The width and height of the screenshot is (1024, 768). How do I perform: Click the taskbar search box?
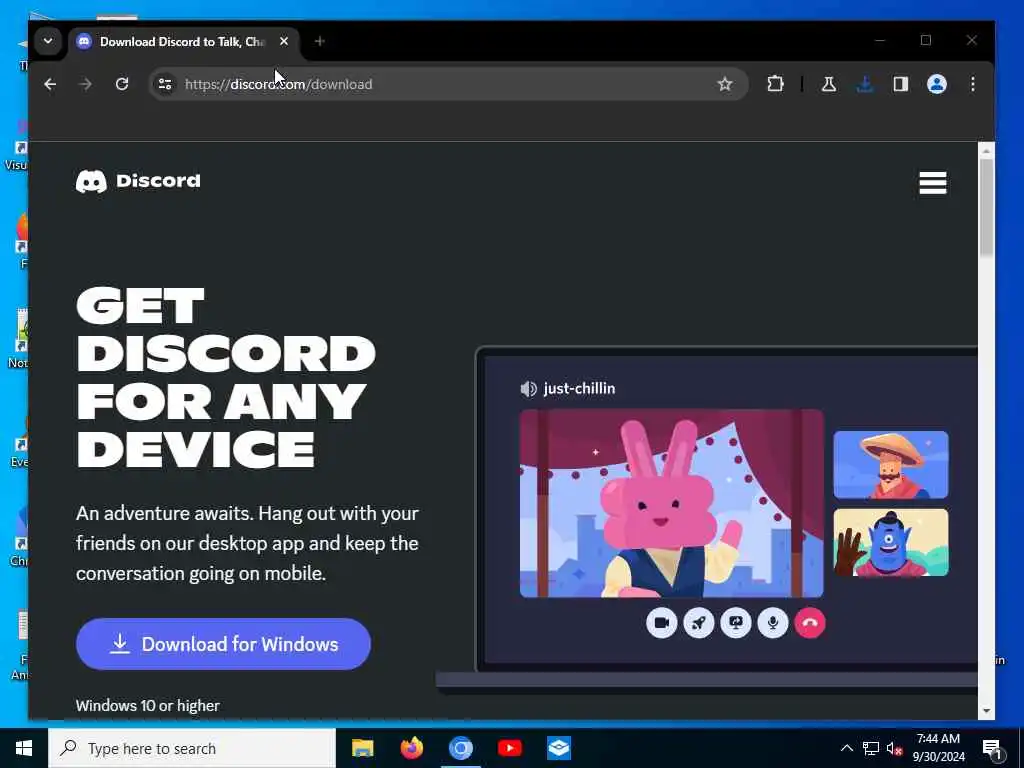click(192, 748)
